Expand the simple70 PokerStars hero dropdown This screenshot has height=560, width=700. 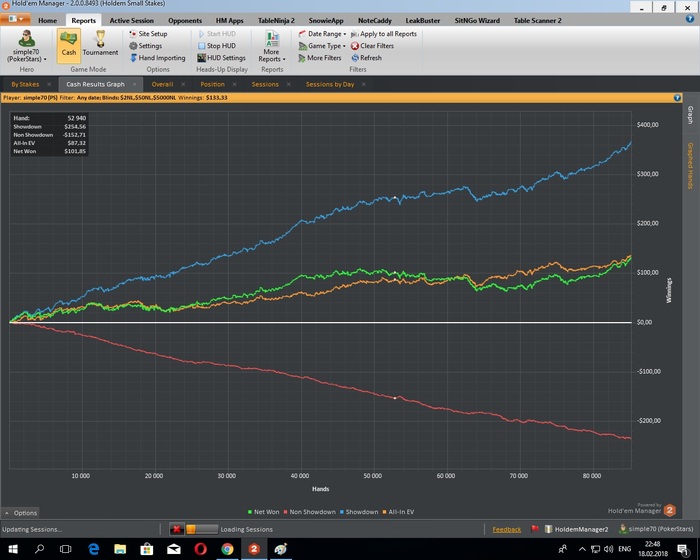coord(26,46)
